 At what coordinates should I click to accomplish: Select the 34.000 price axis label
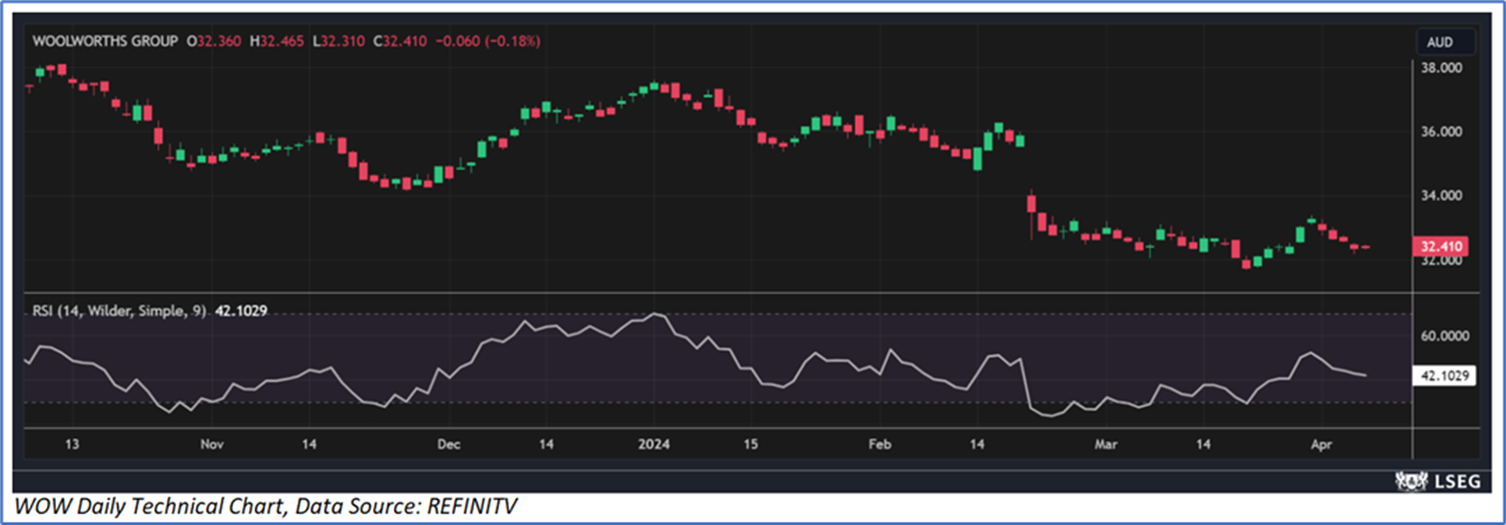tap(1442, 196)
